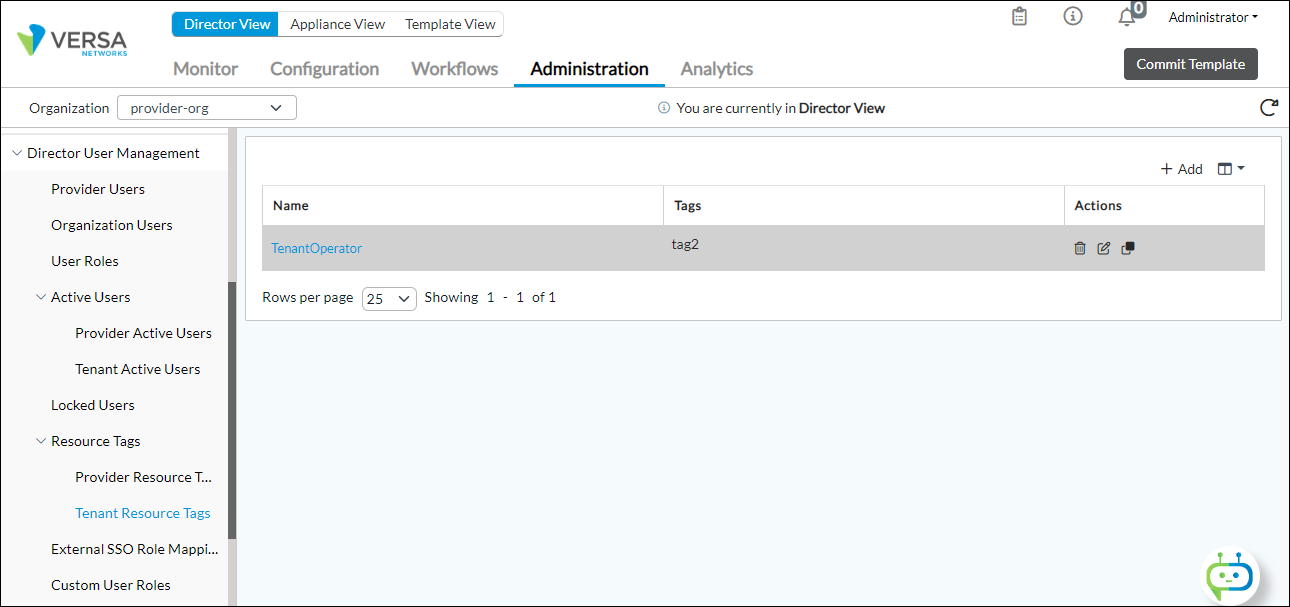Image resolution: width=1290 pixels, height=607 pixels.
Task: Open the clipboard tasks icon
Action: [1019, 17]
